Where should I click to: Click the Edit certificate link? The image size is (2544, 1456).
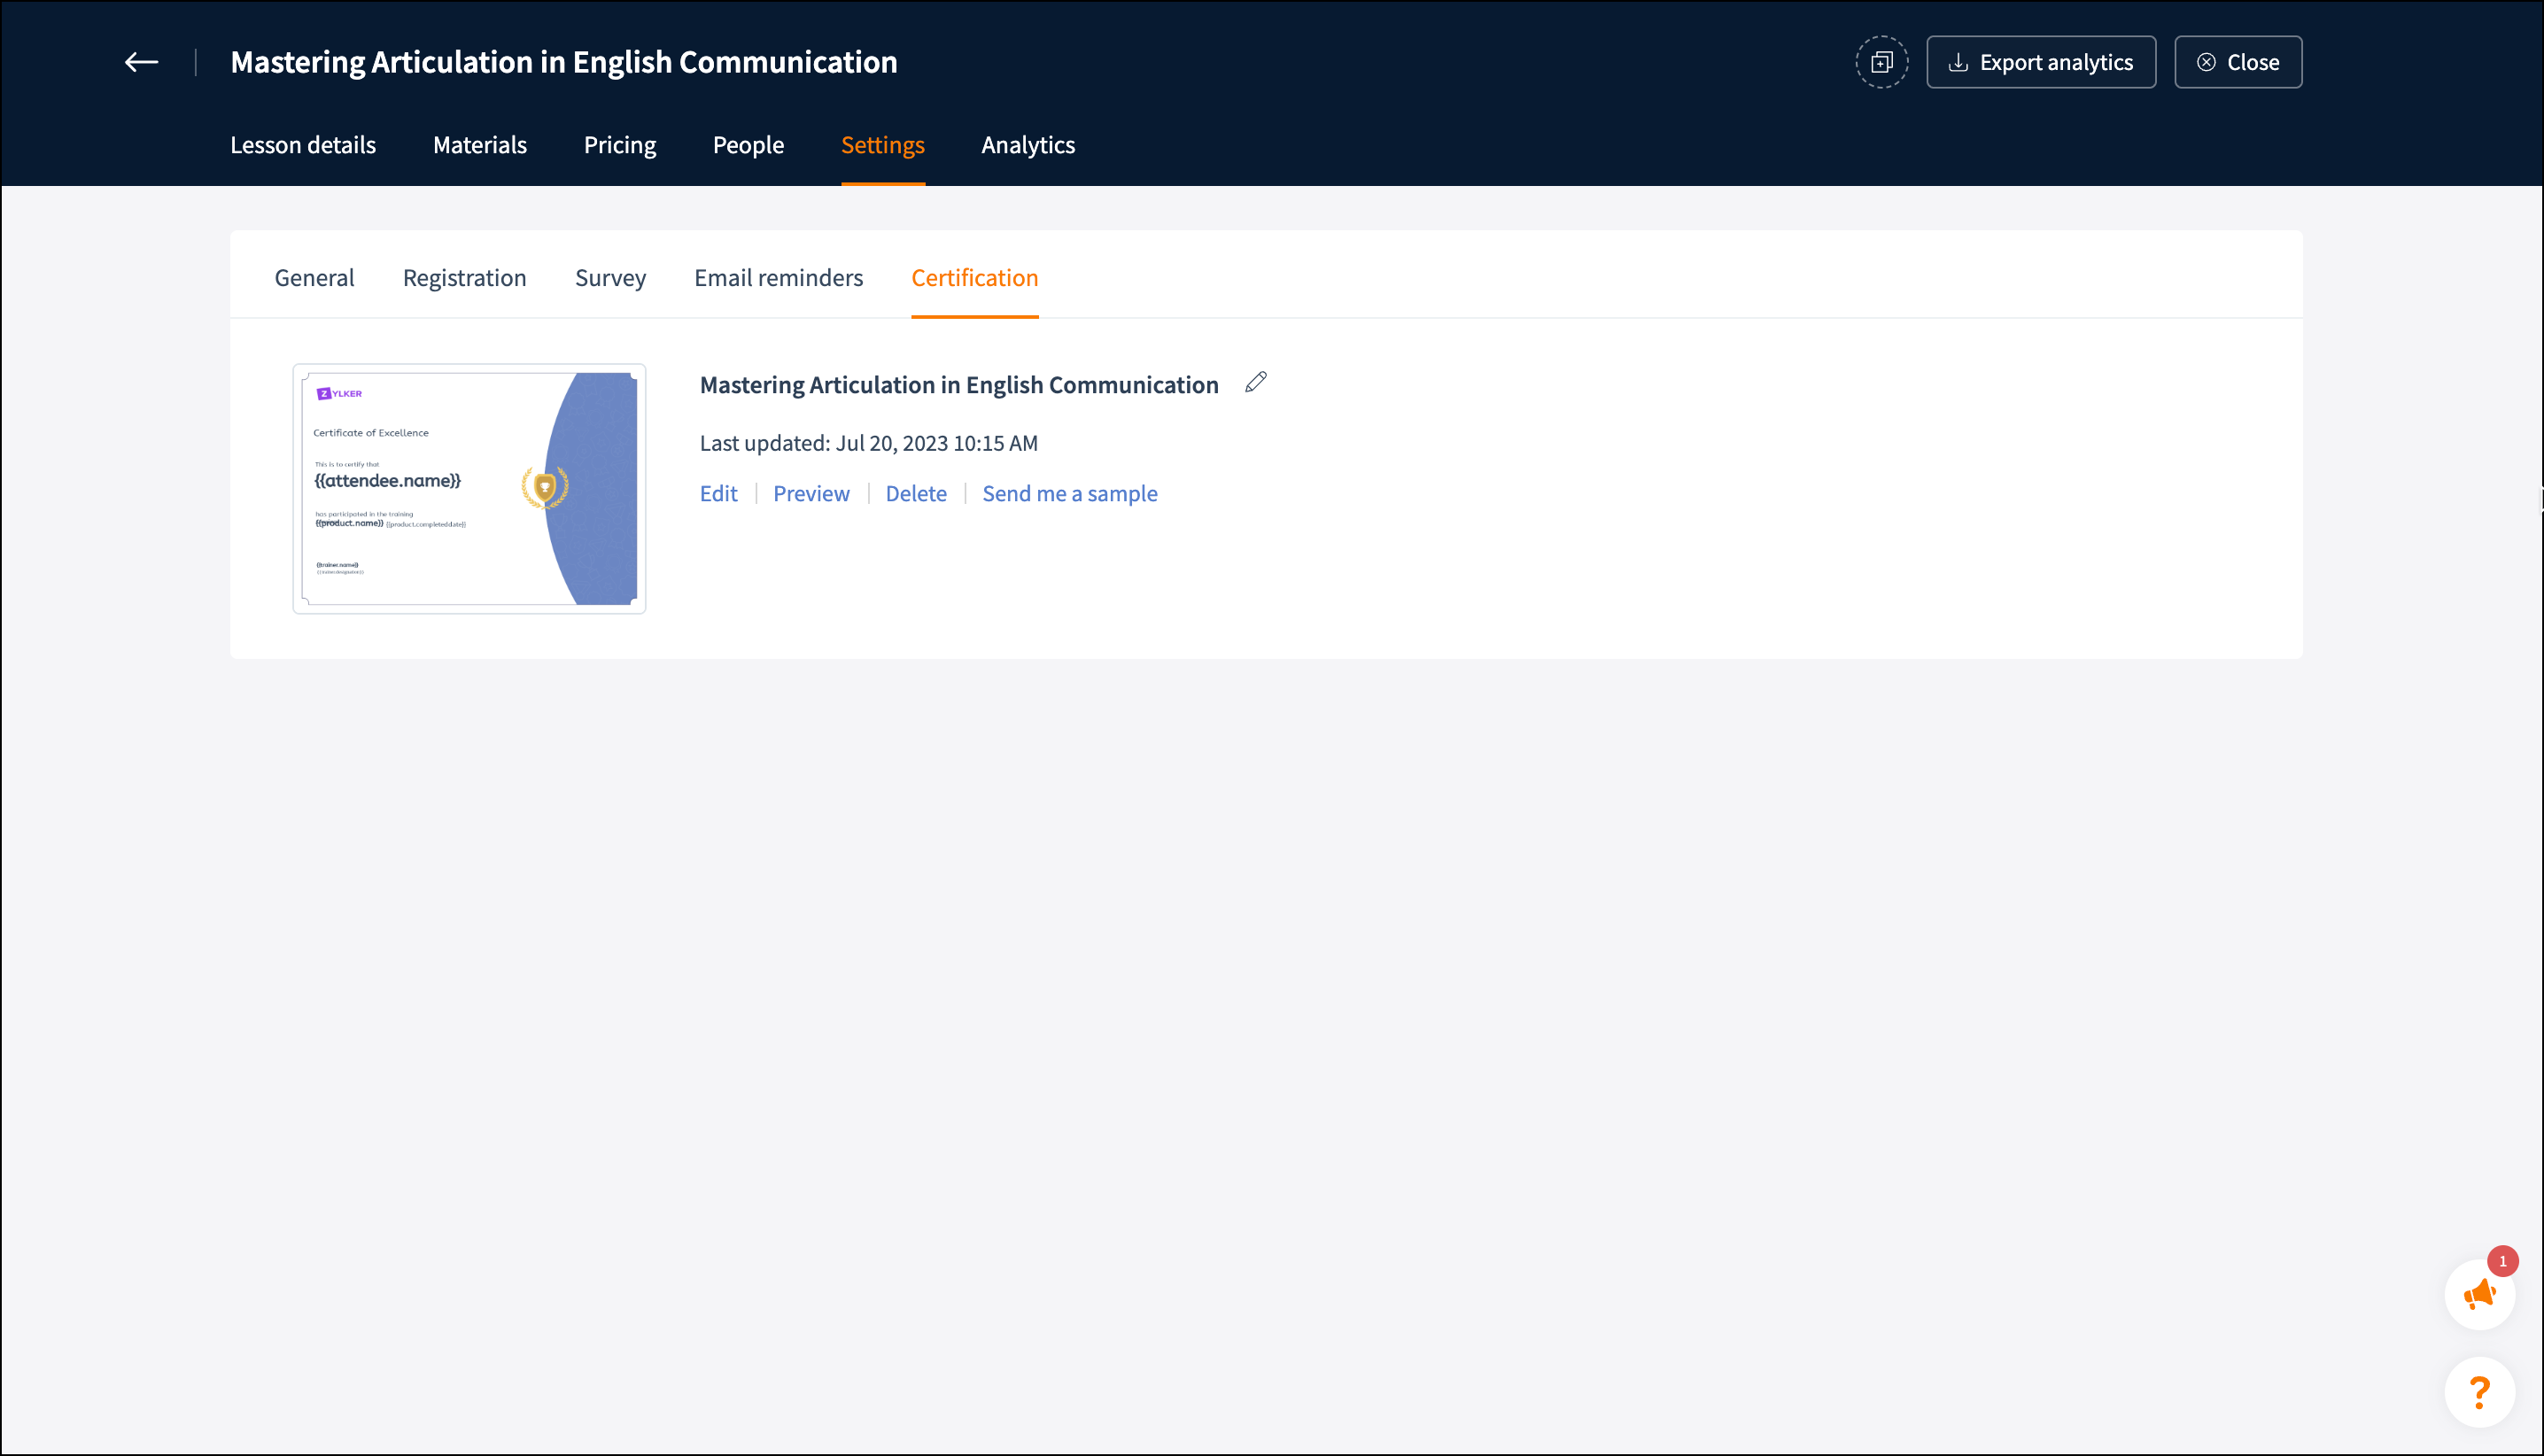click(x=718, y=494)
